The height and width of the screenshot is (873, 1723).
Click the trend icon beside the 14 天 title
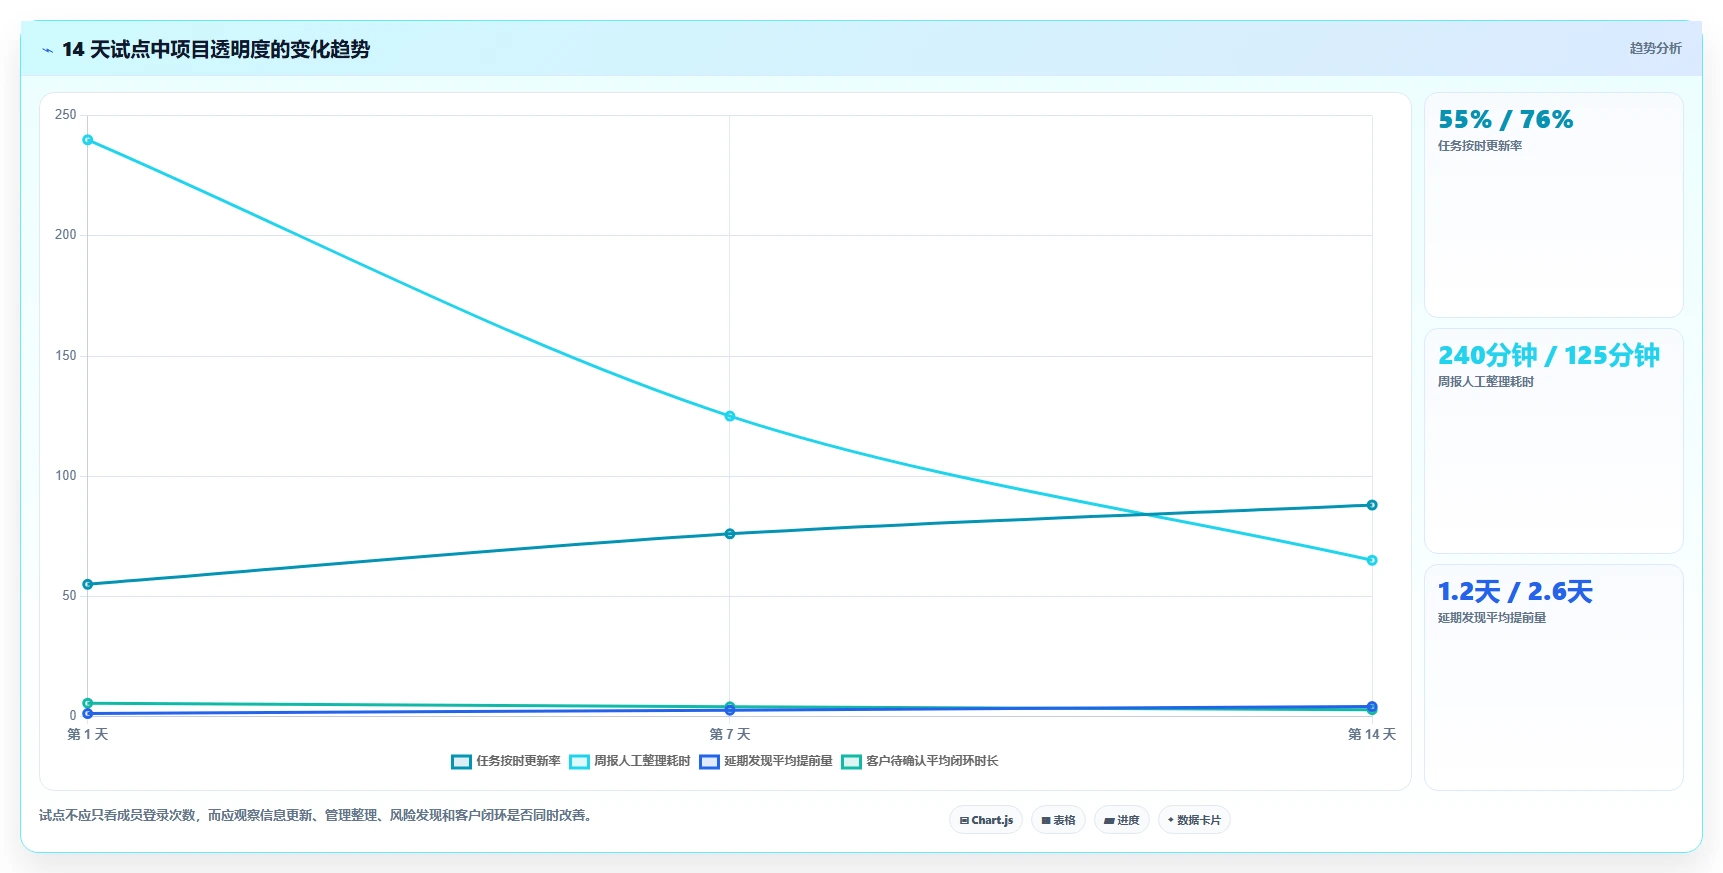point(47,50)
